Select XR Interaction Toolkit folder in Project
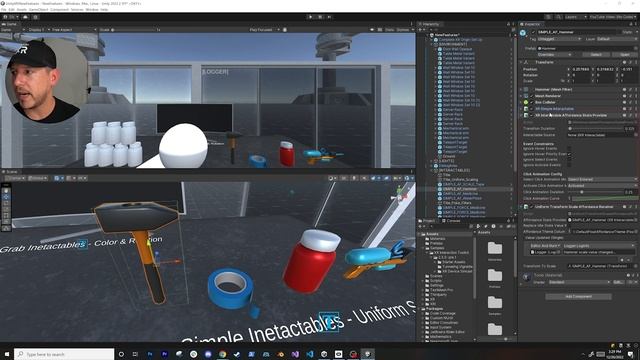The image size is (640, 360). coord(451,253)
